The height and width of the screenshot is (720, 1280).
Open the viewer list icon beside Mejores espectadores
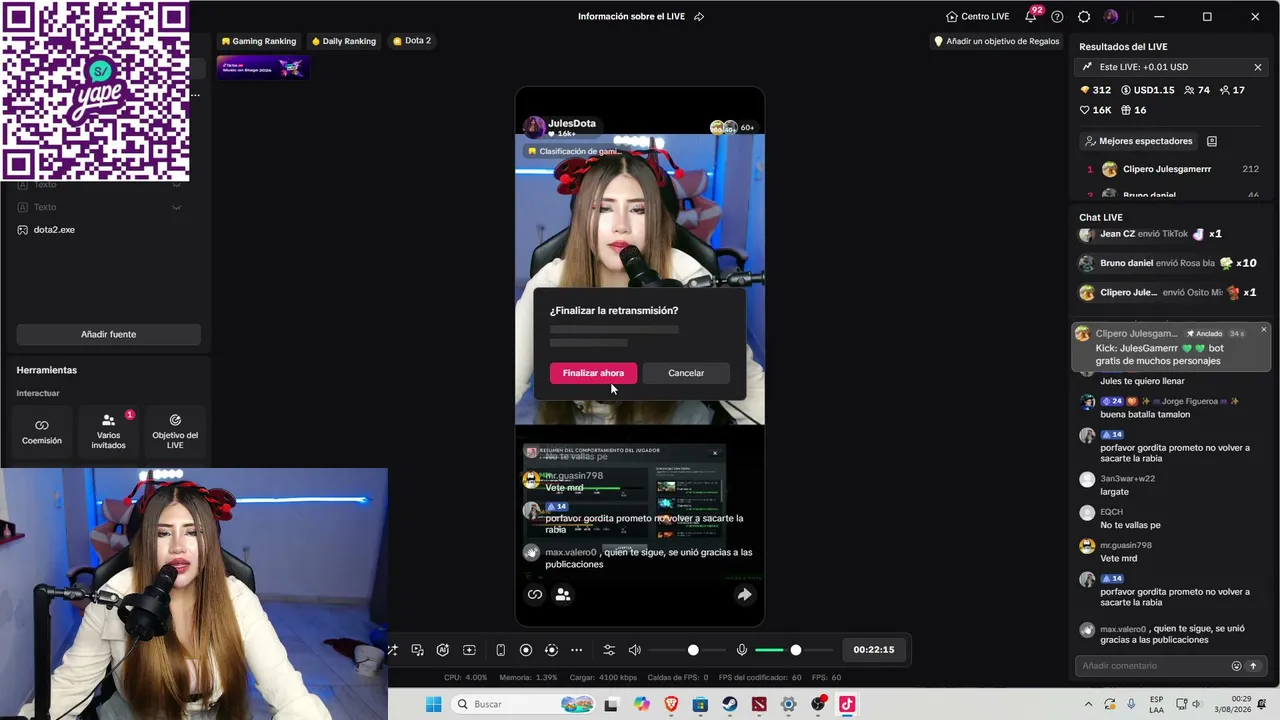(x=1212, y=141)
